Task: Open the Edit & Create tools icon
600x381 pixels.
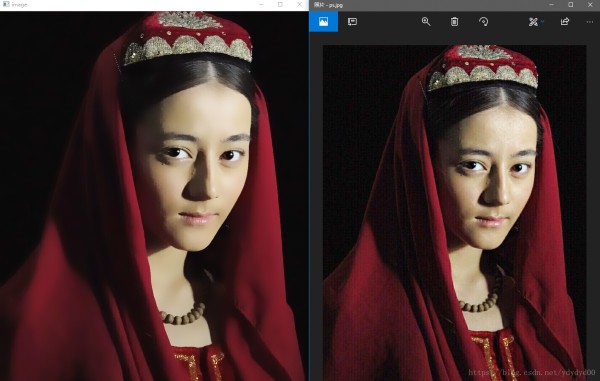Action: tap(533, 22)
